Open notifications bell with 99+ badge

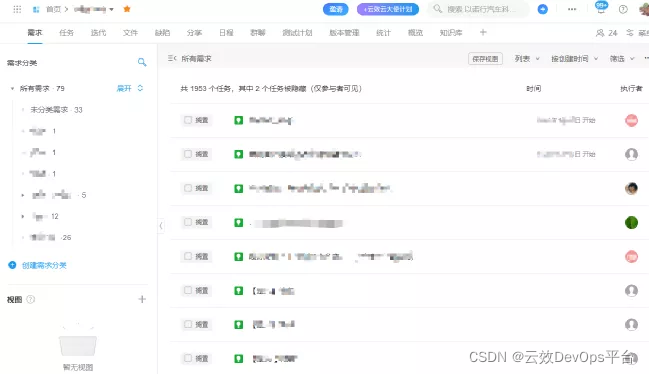click(x=601, y=8)
